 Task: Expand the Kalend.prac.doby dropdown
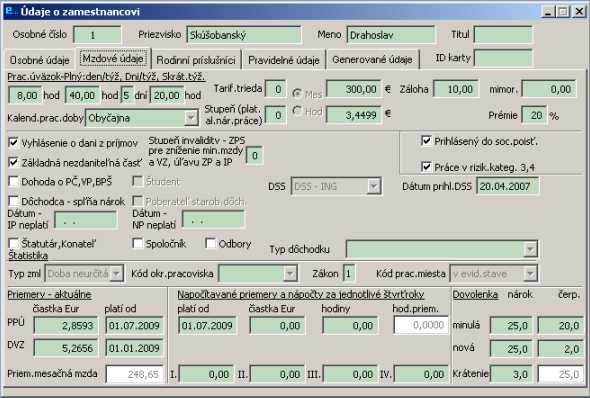tap(191, 118)
